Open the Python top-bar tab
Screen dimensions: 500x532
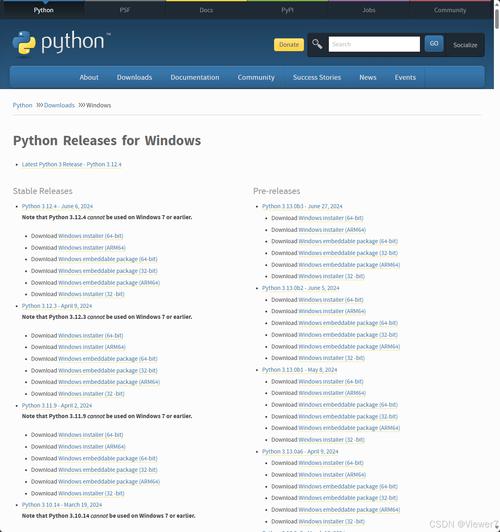[x=43, y=10]
